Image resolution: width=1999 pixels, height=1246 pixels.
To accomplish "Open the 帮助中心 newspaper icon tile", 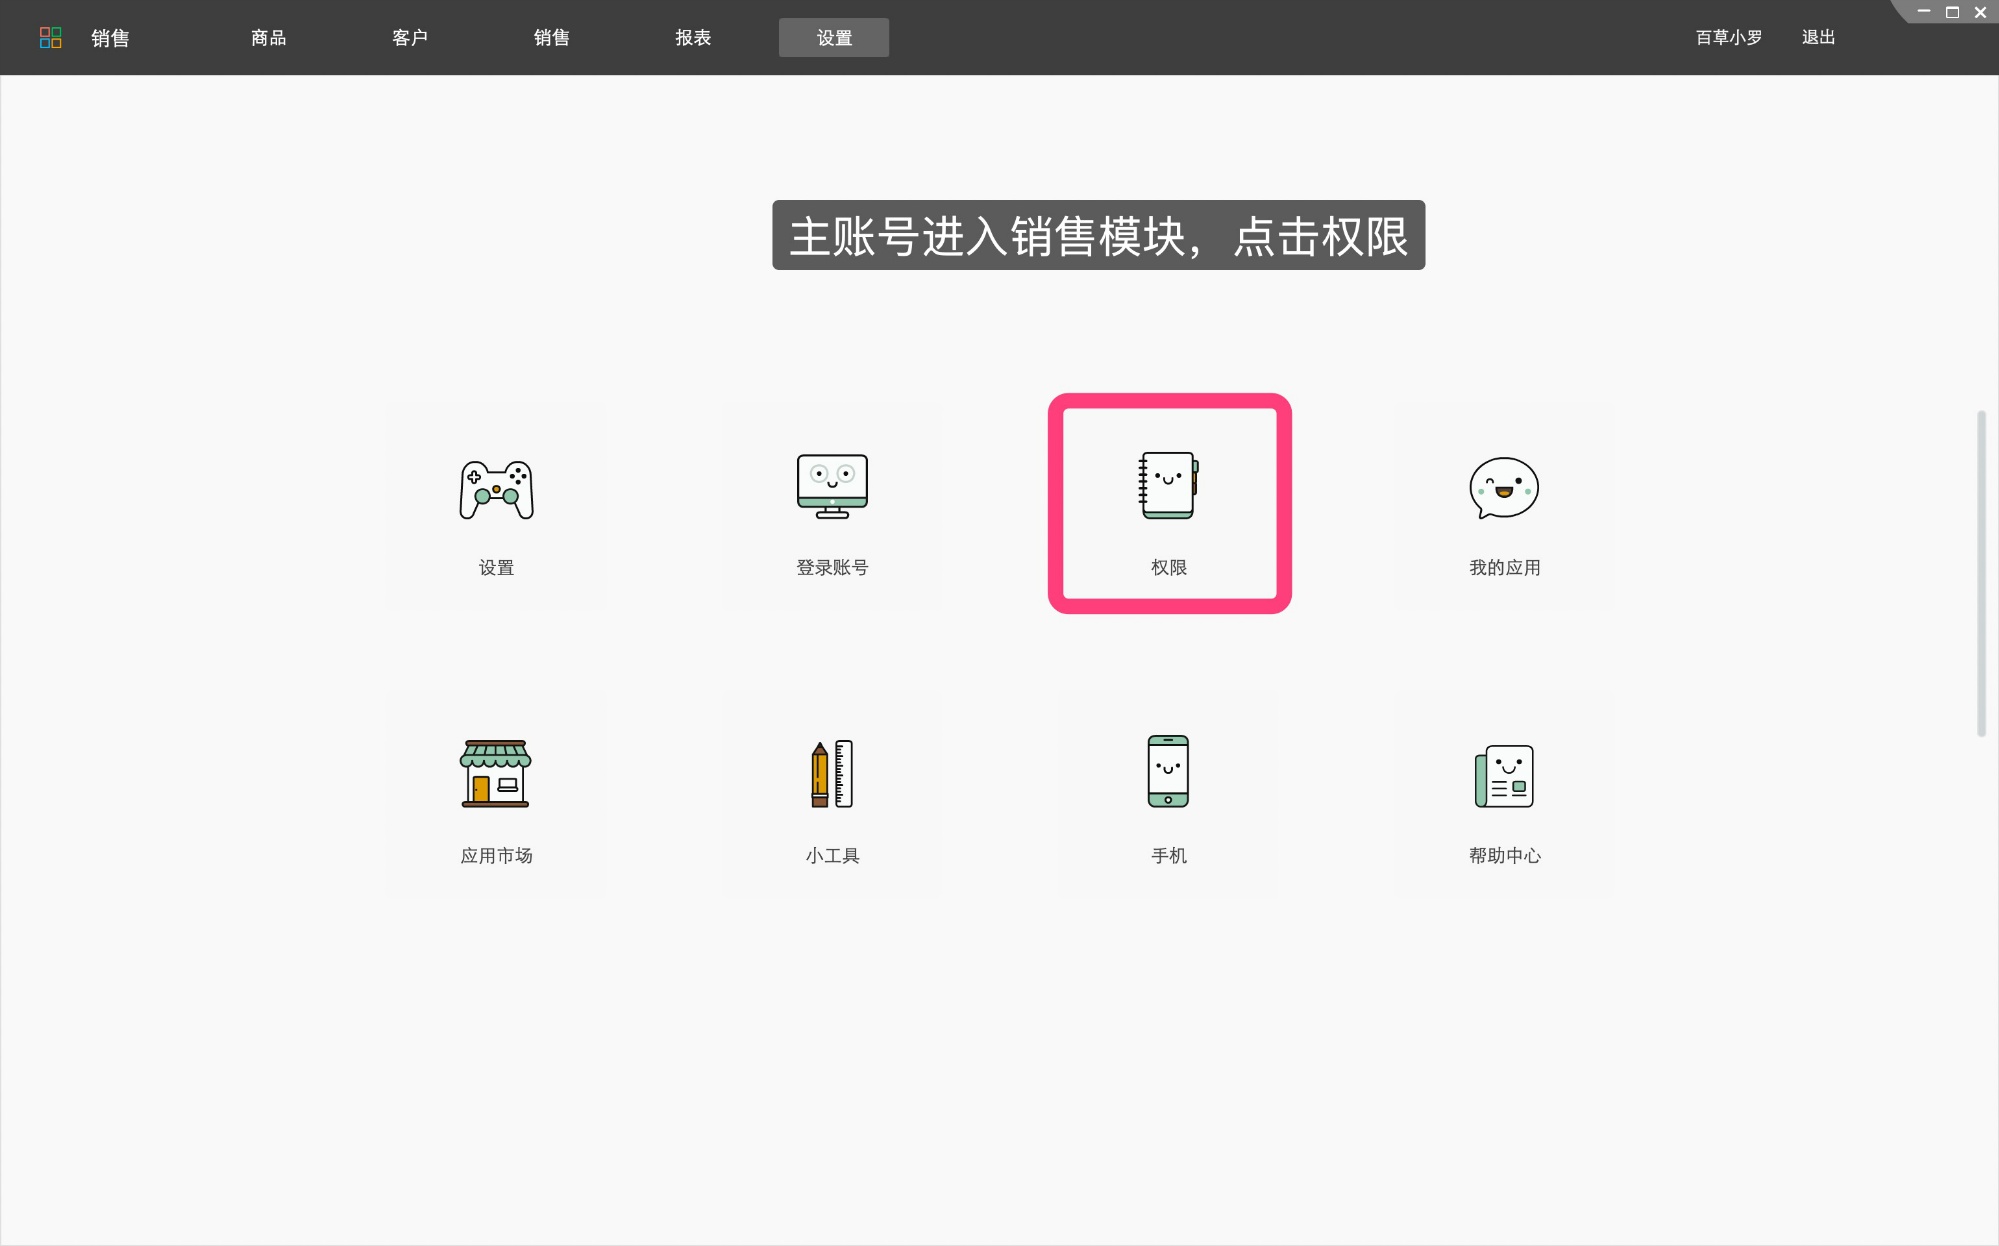I will coord(1504,795).
